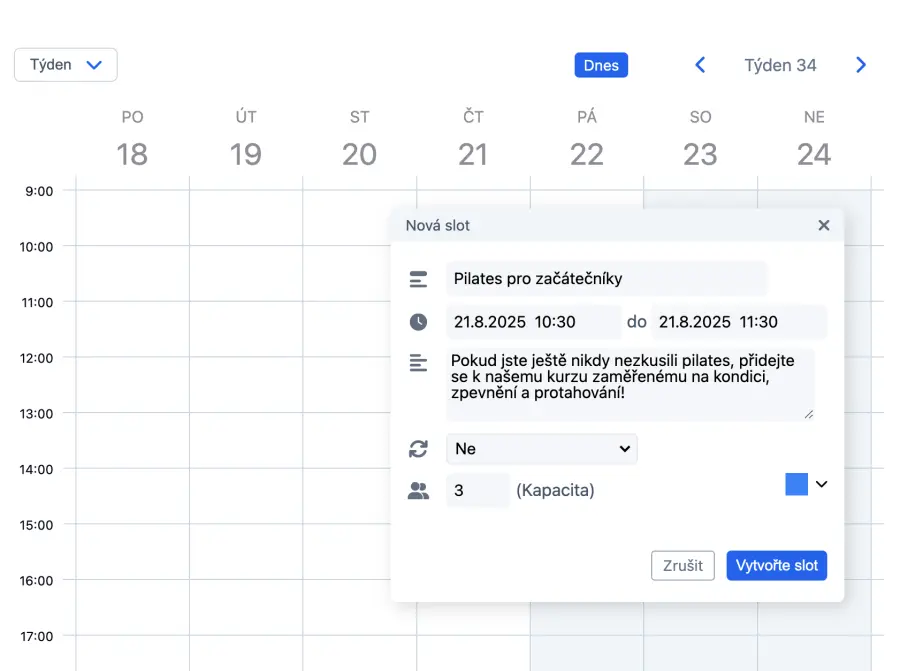Click the description paragraph icon
This screenshot has height=671, width=900.
418,363
